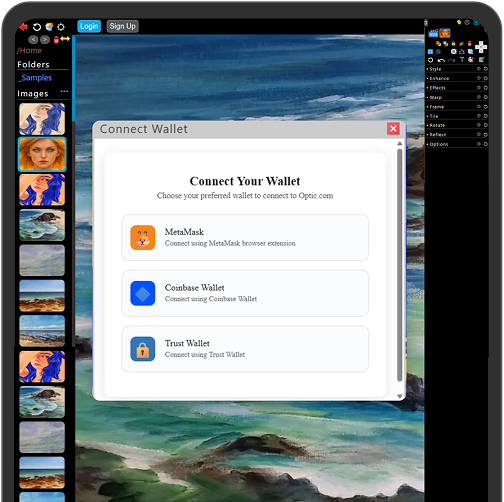The height and width of the screenshot is (502, 504).
Task: Toggle the Effects section visibility eye icon
Action: (x=479, y=88)
